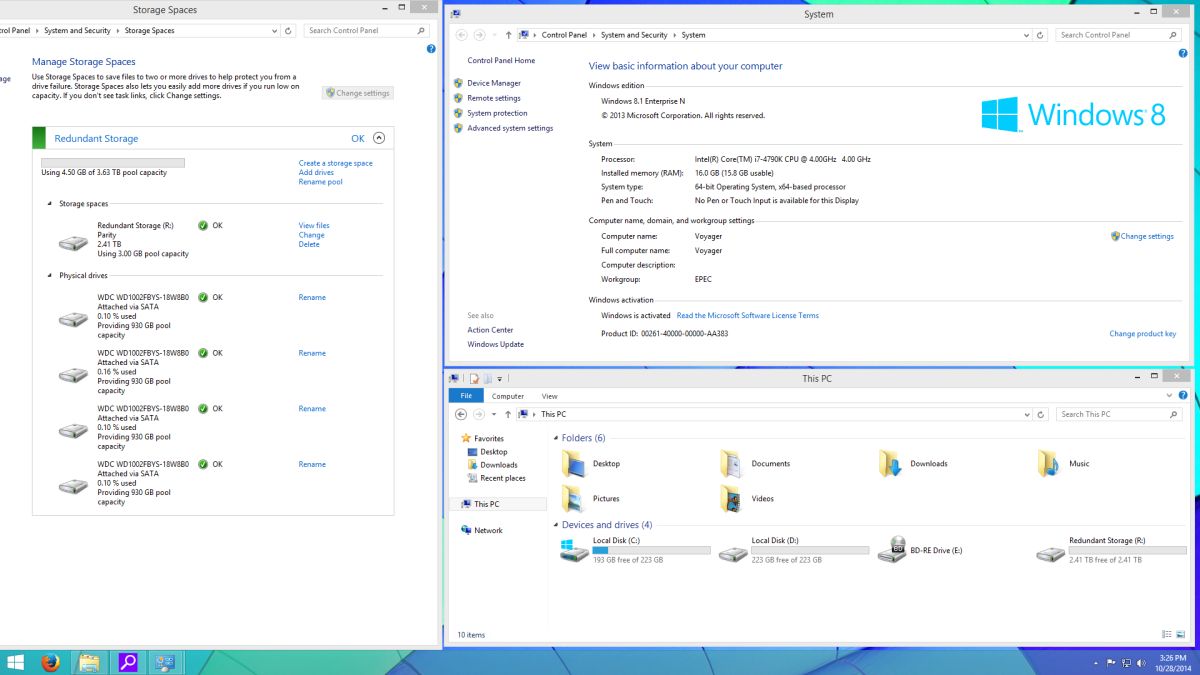This screenshot has width=1200, height=675.
Task: Go to Control Panel Home
Action: pos(501,61)
